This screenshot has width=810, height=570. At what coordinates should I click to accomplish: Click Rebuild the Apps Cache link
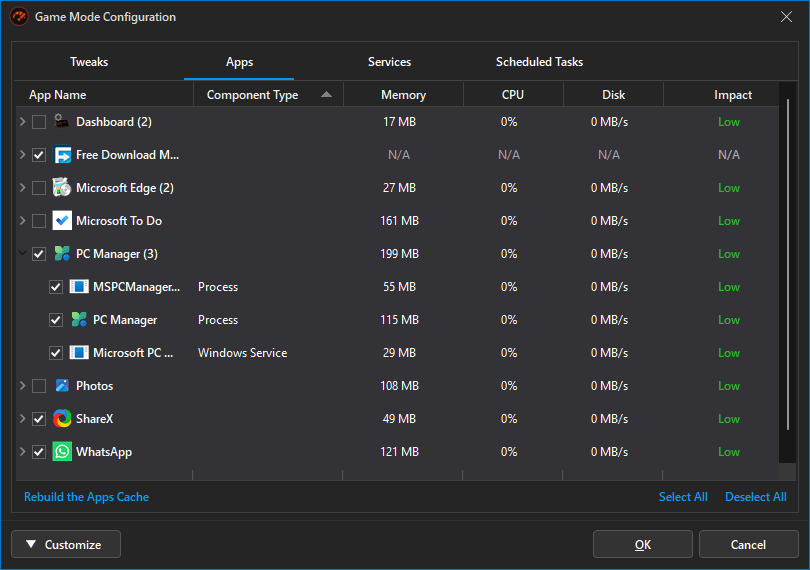click(x=86, y=497)
